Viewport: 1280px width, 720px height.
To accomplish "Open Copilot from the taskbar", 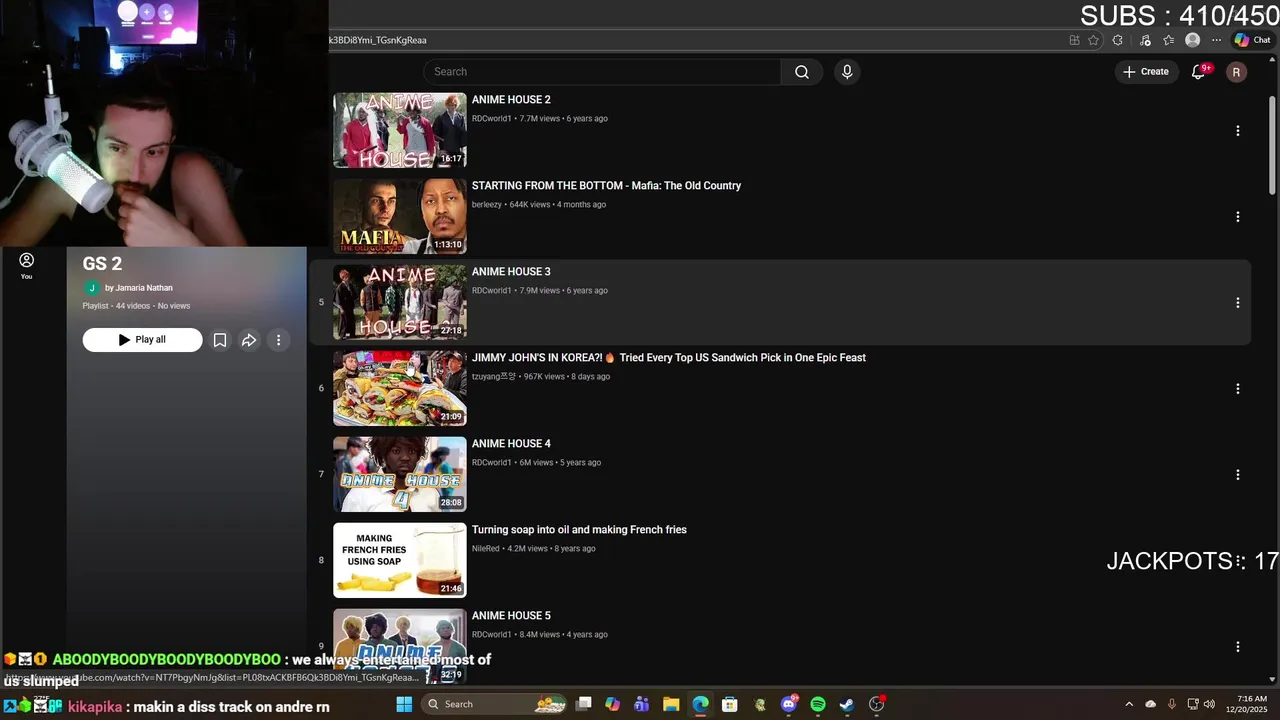I will [613, 704].
